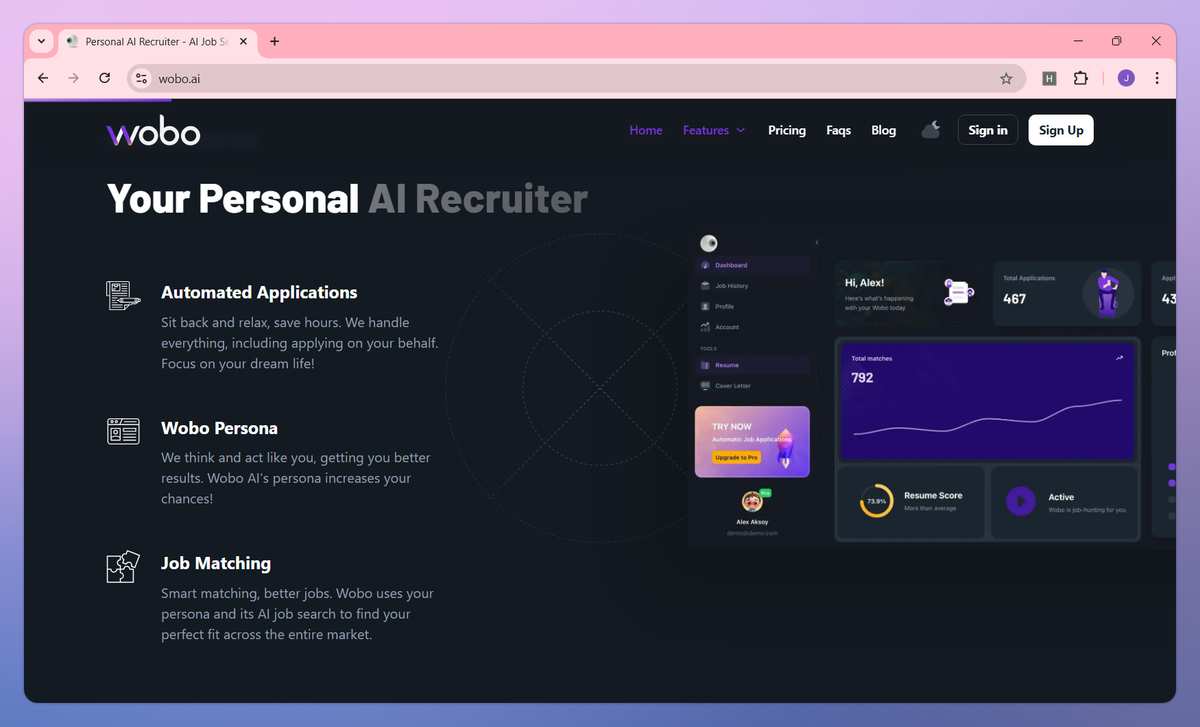The width and height of the screenshot is (1200, 727).
Task: Click the Your Personal AI Recruiter headline
Action: tap(347, 198)
